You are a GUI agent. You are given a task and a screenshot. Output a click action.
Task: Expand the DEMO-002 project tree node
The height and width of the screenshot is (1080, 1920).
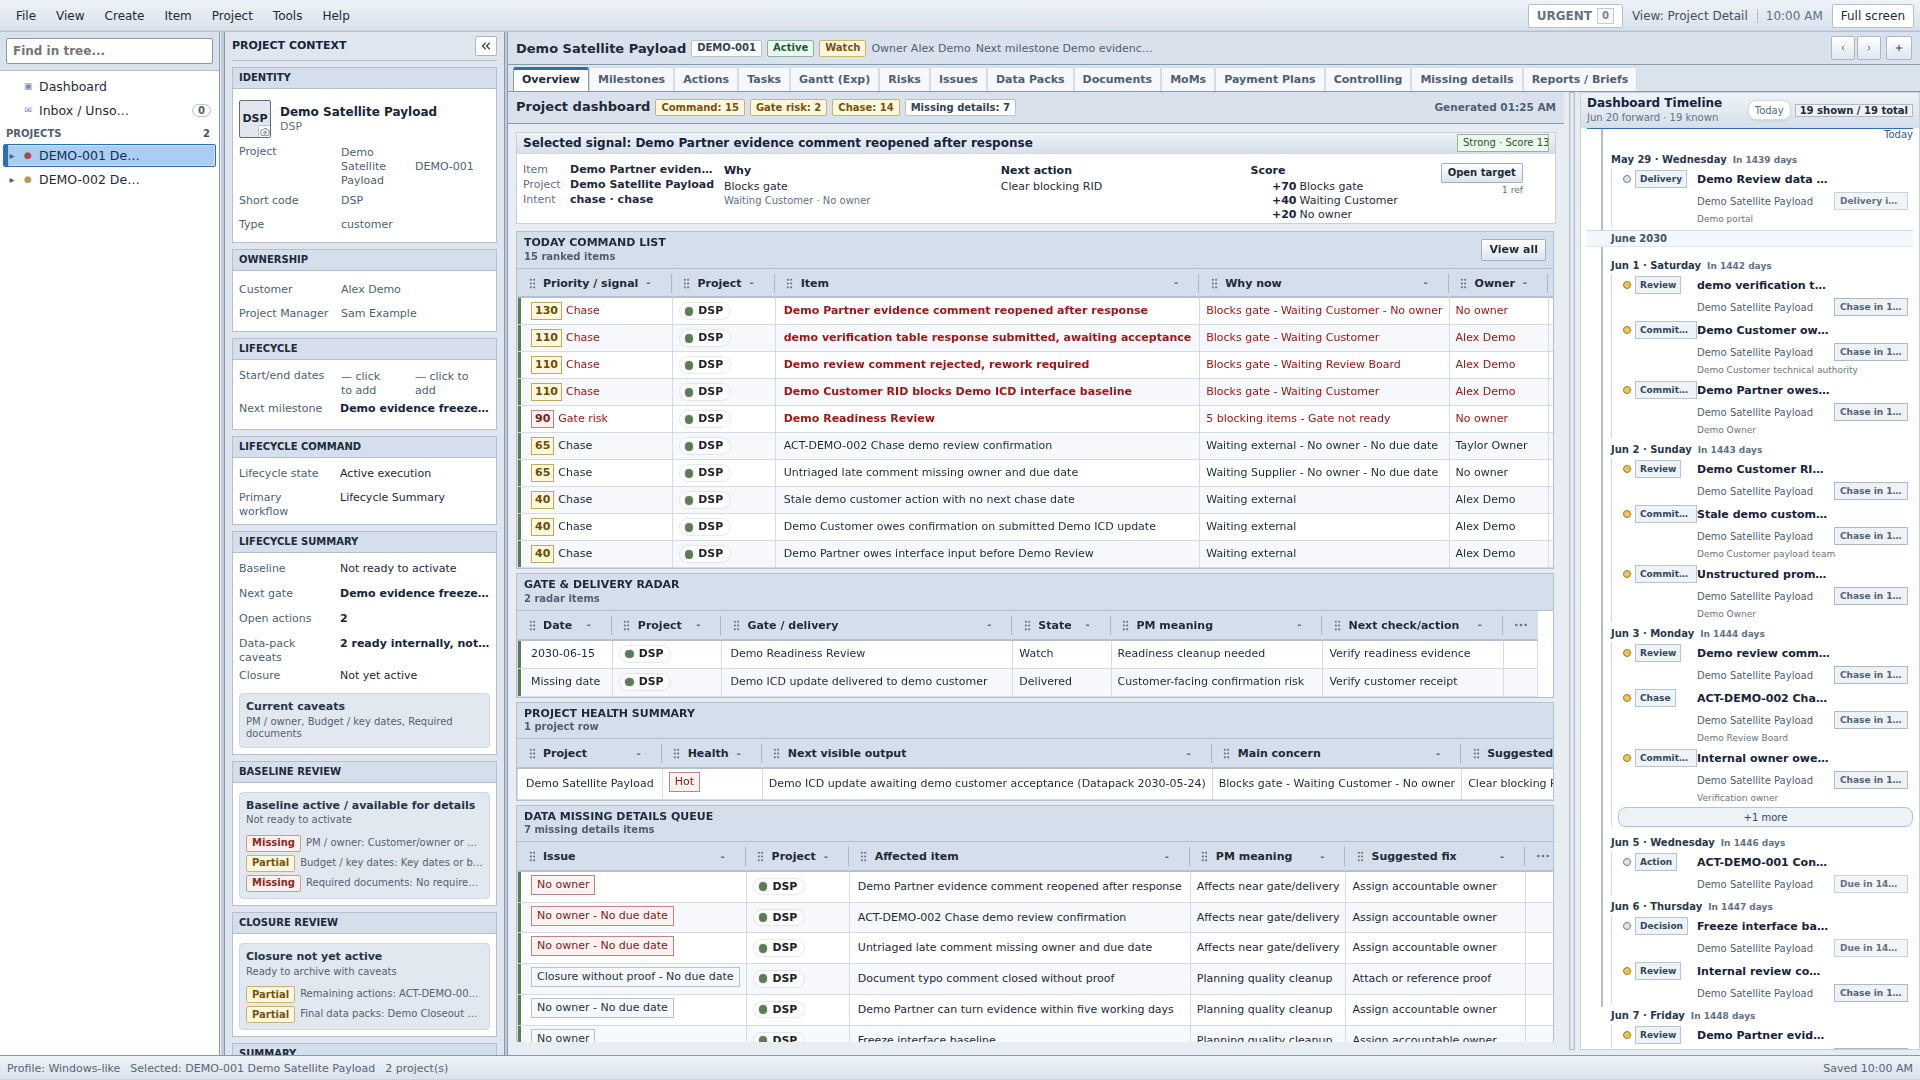click(x=12, y=181)
